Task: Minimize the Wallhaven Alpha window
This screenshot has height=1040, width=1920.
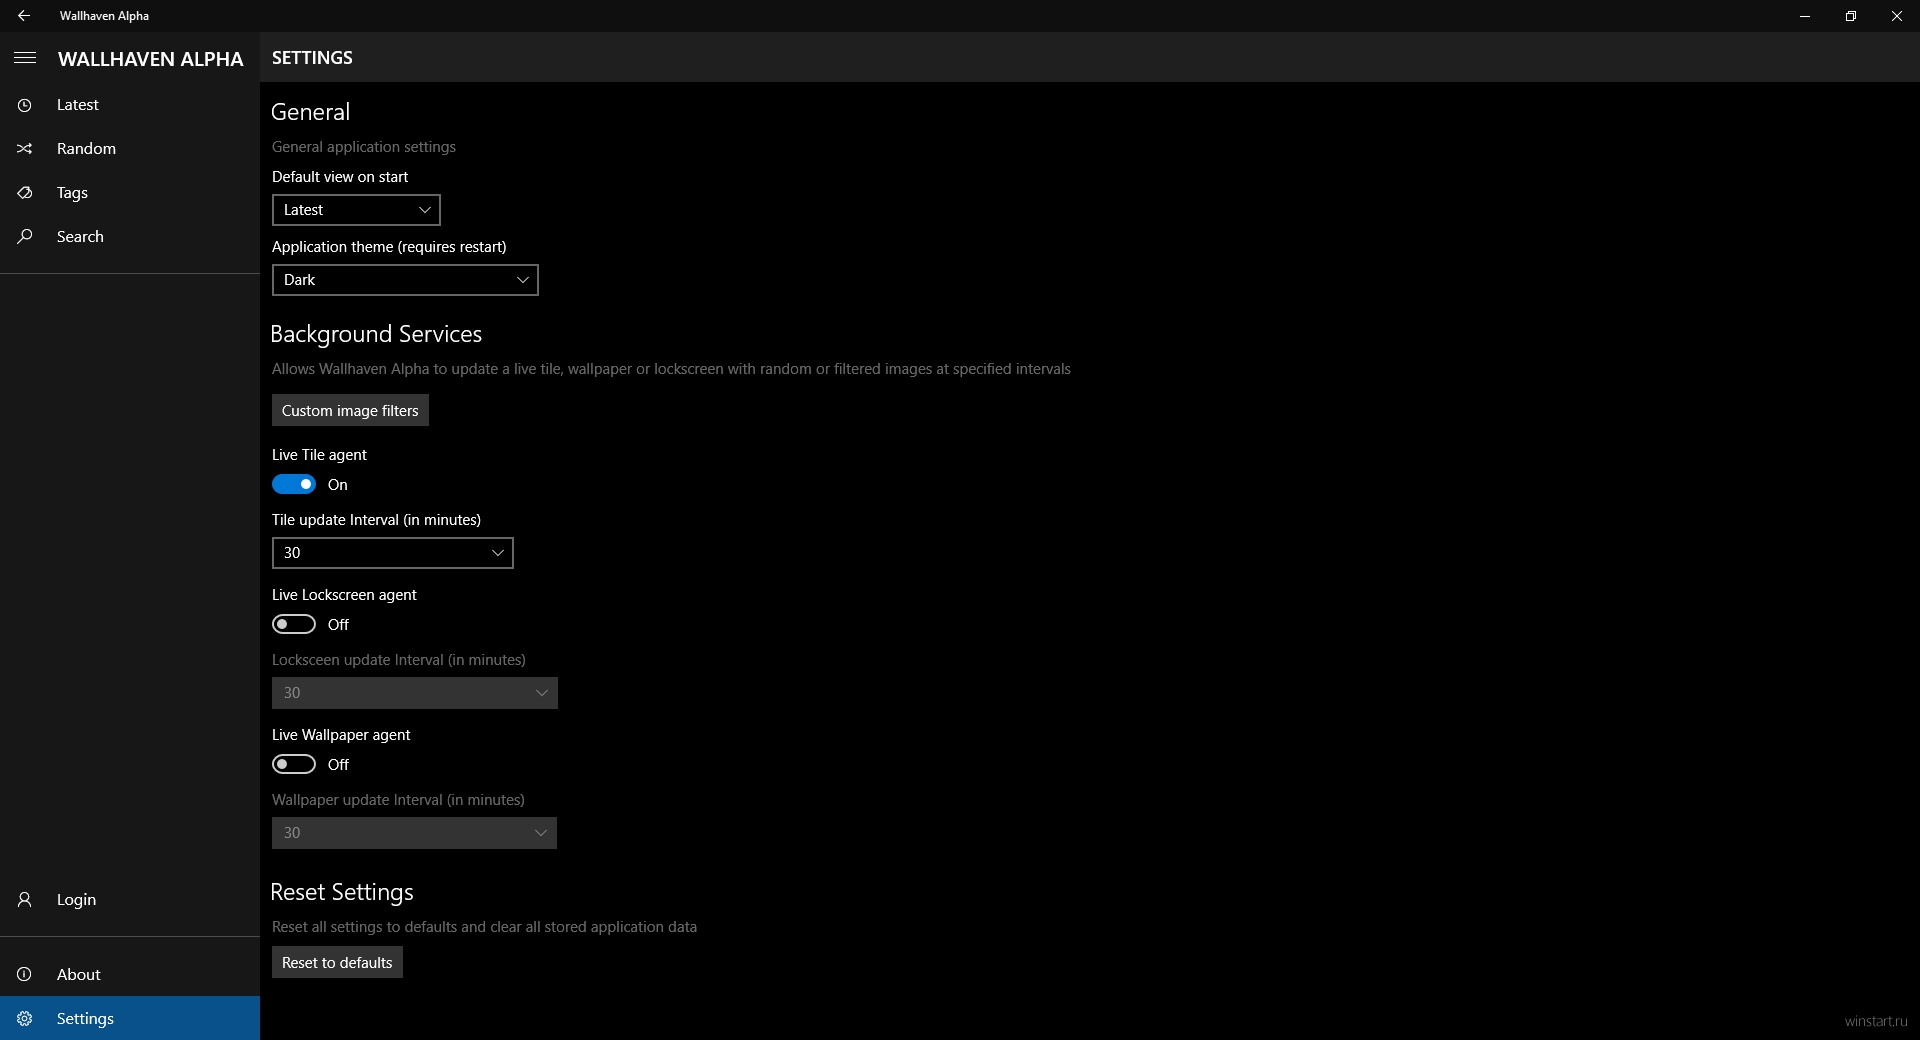Action: click(x=1805, y=16)
